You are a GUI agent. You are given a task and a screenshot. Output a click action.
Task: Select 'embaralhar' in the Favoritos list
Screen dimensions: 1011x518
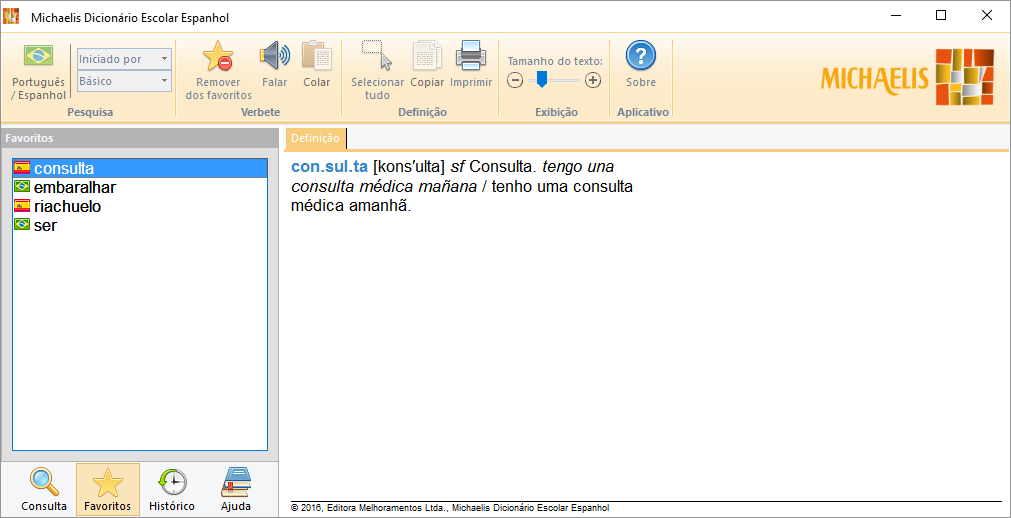[x=140, y=188]
